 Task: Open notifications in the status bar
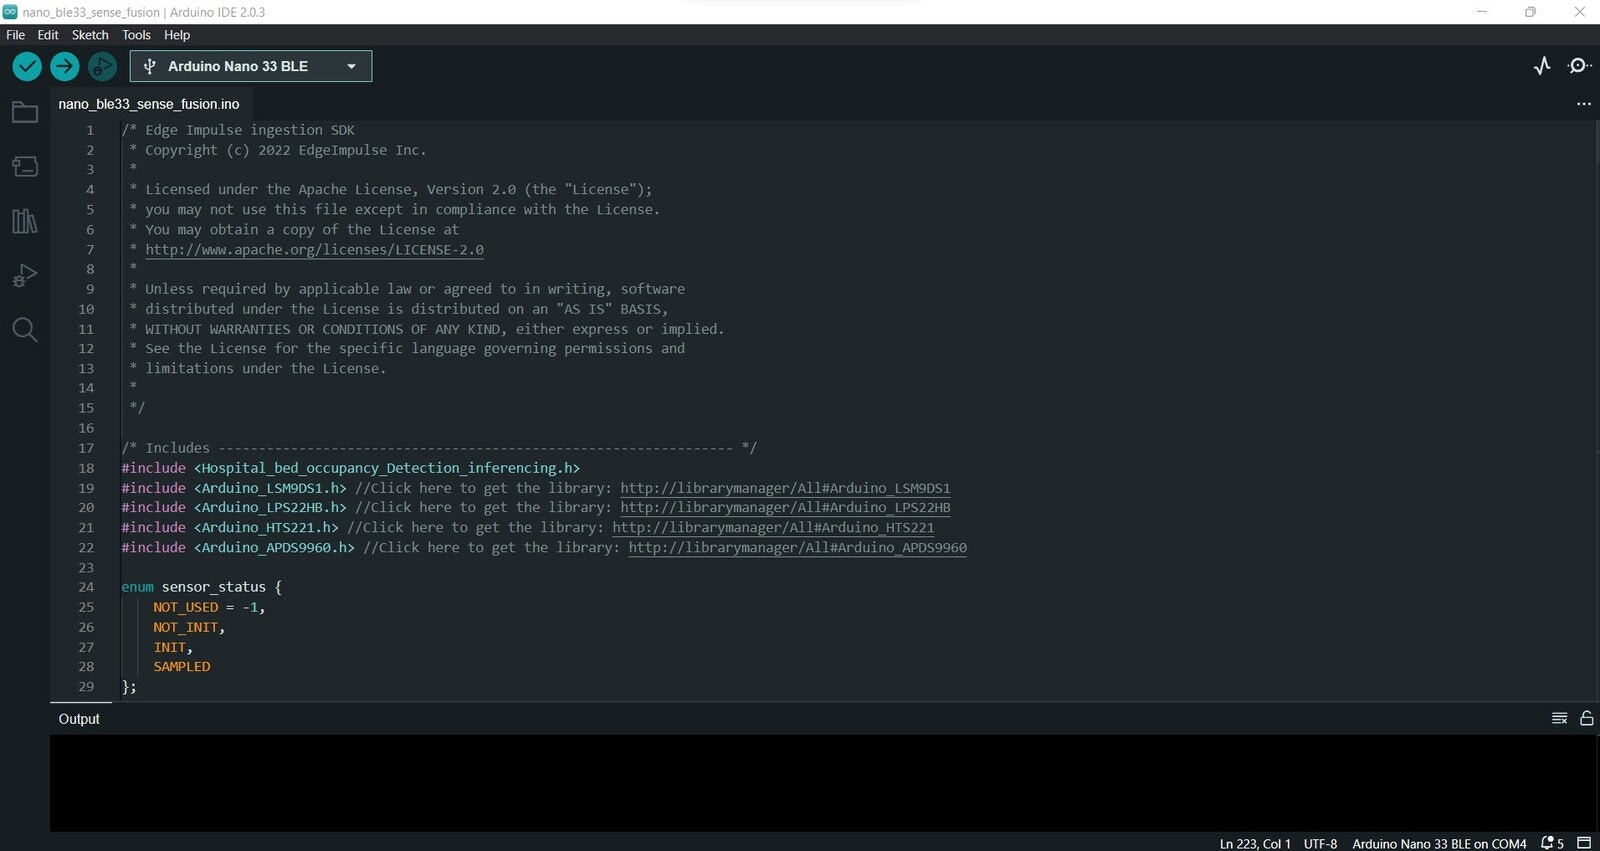tap(1552, 843)
